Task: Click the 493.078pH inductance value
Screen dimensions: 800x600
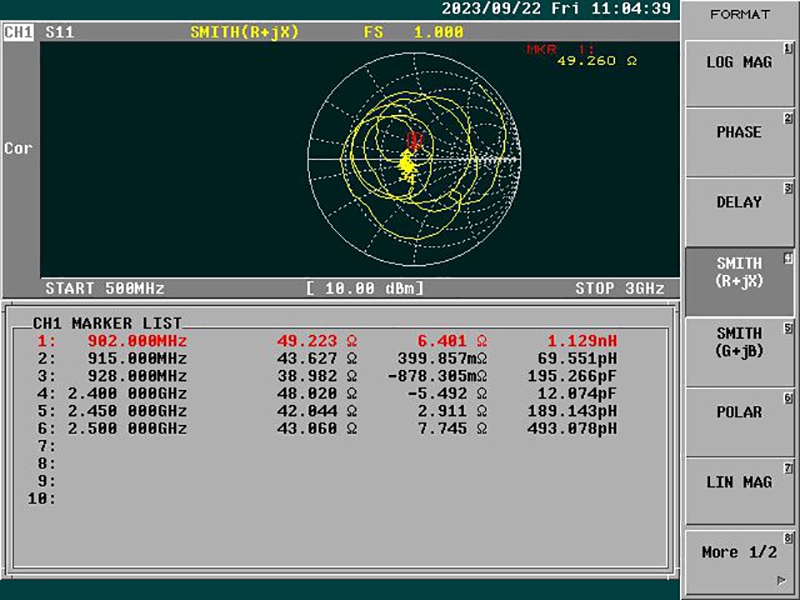Action: pyautogui.click(x=572, y=428)
